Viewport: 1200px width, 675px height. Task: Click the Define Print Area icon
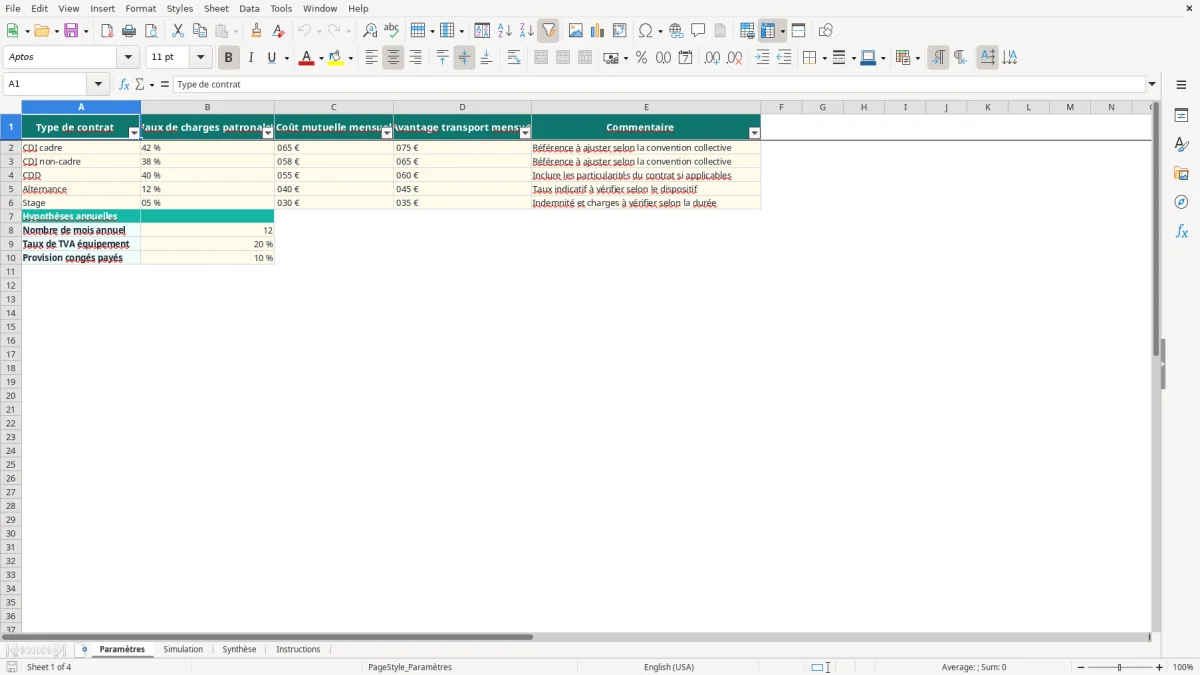(x=747, y=31)
